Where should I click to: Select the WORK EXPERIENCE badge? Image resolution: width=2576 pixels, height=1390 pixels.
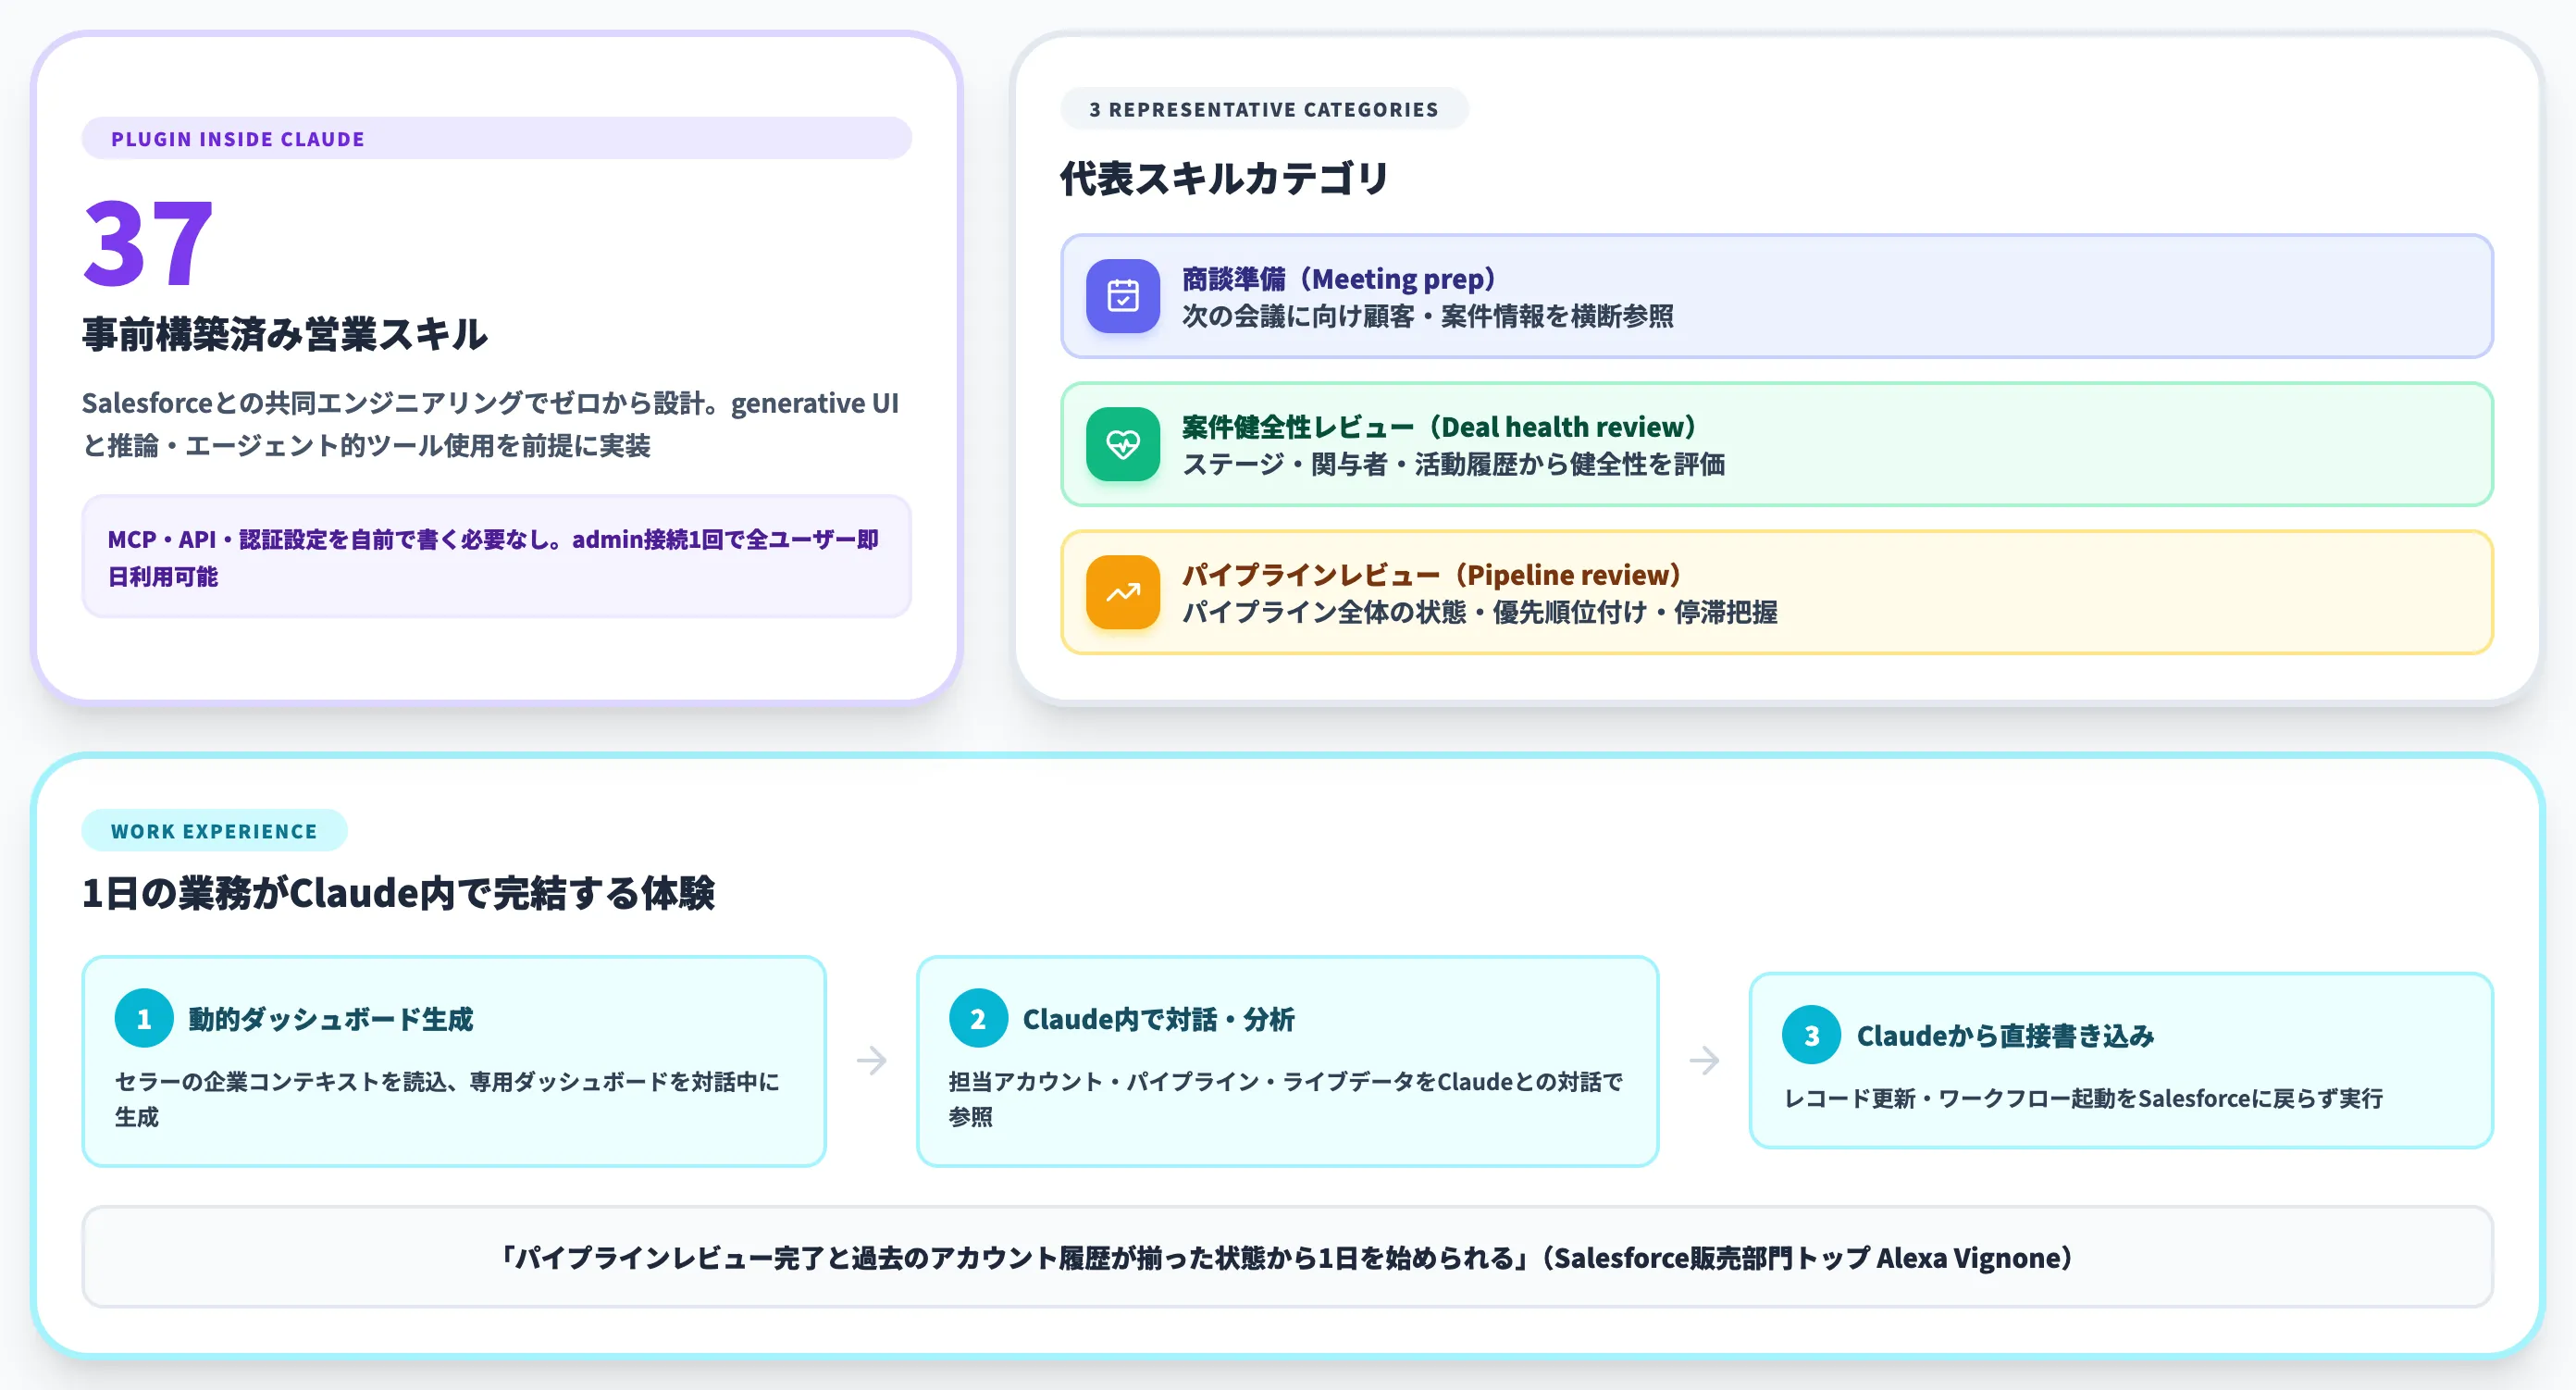214,831
